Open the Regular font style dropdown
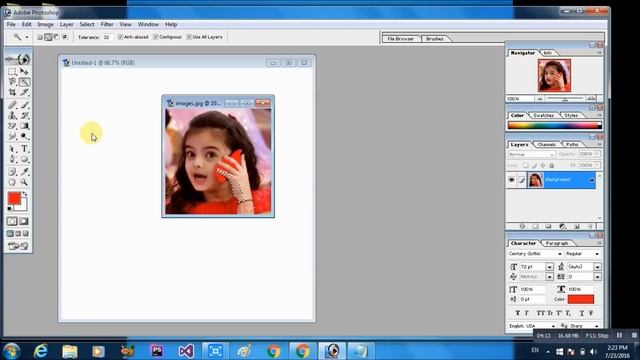 tap(597, 254)
